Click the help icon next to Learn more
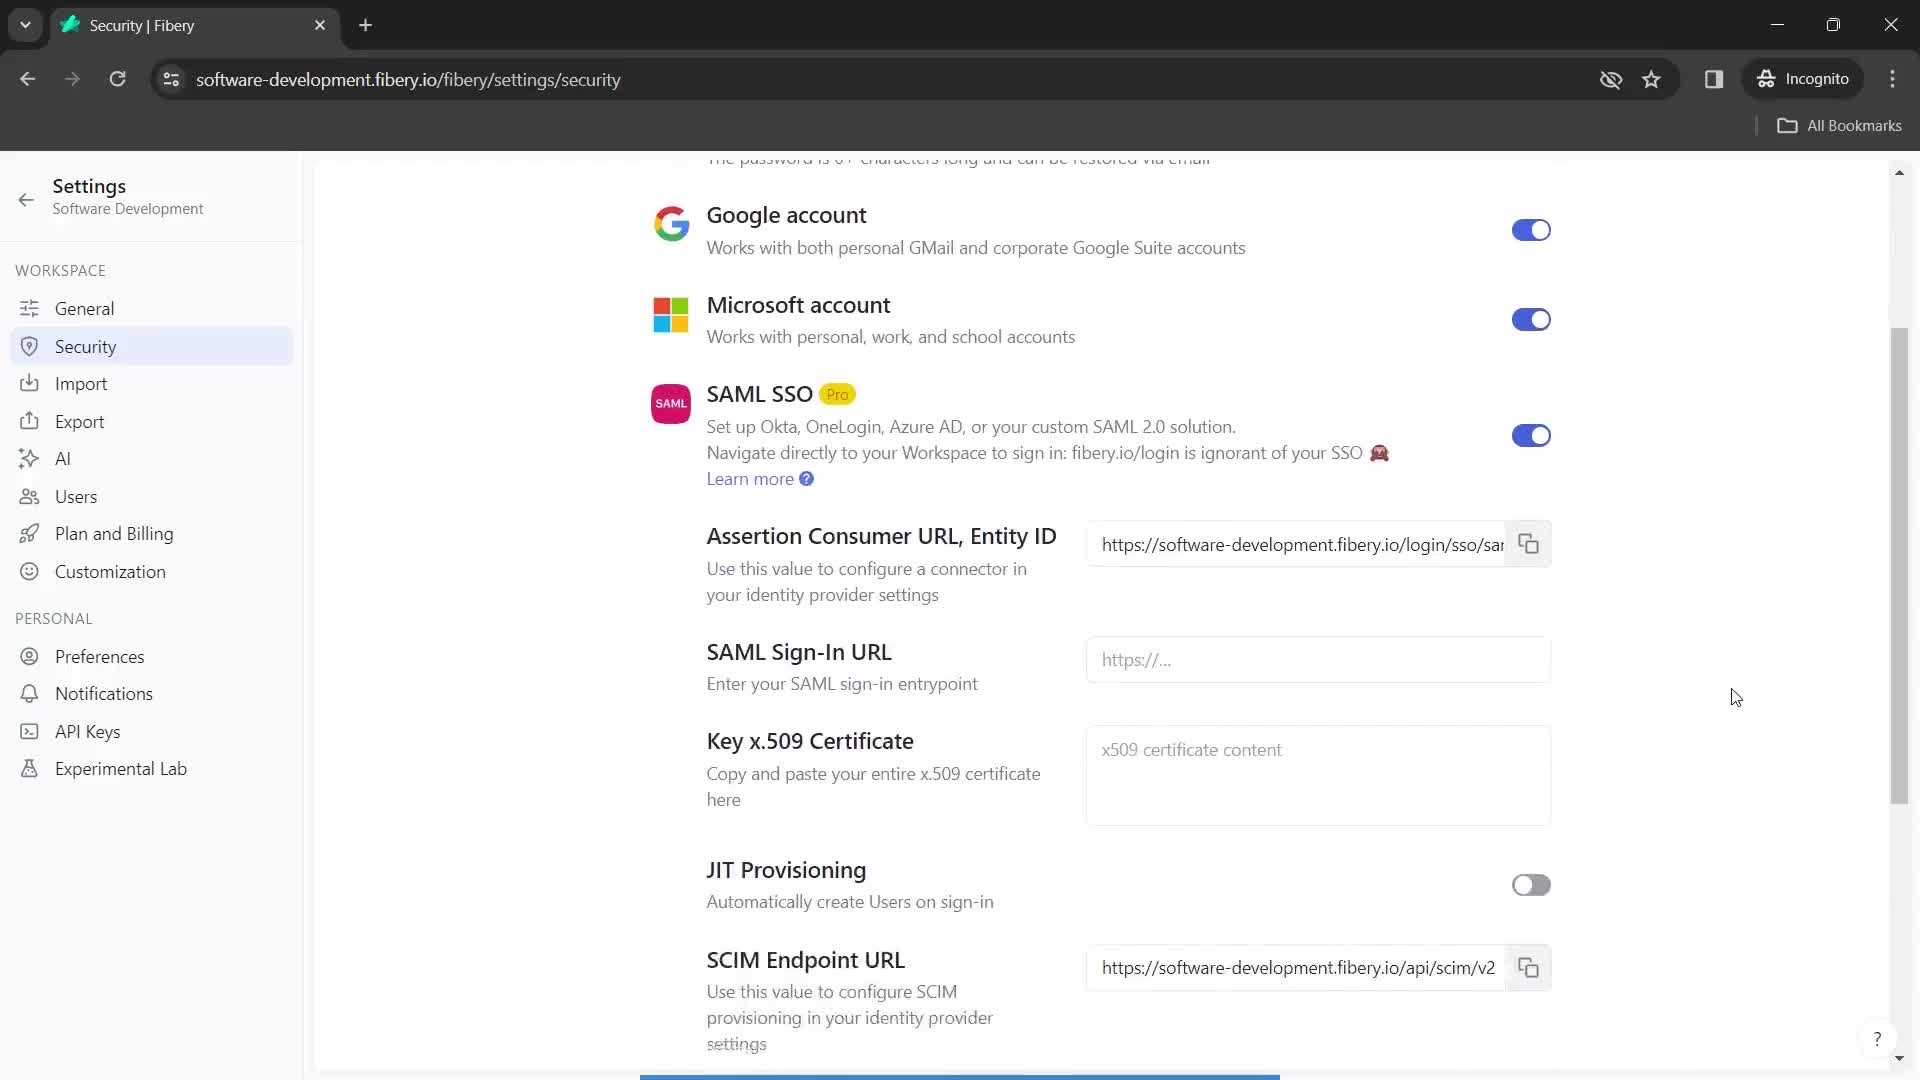The image size is (1920, 1080). click(x=808, y=477)
